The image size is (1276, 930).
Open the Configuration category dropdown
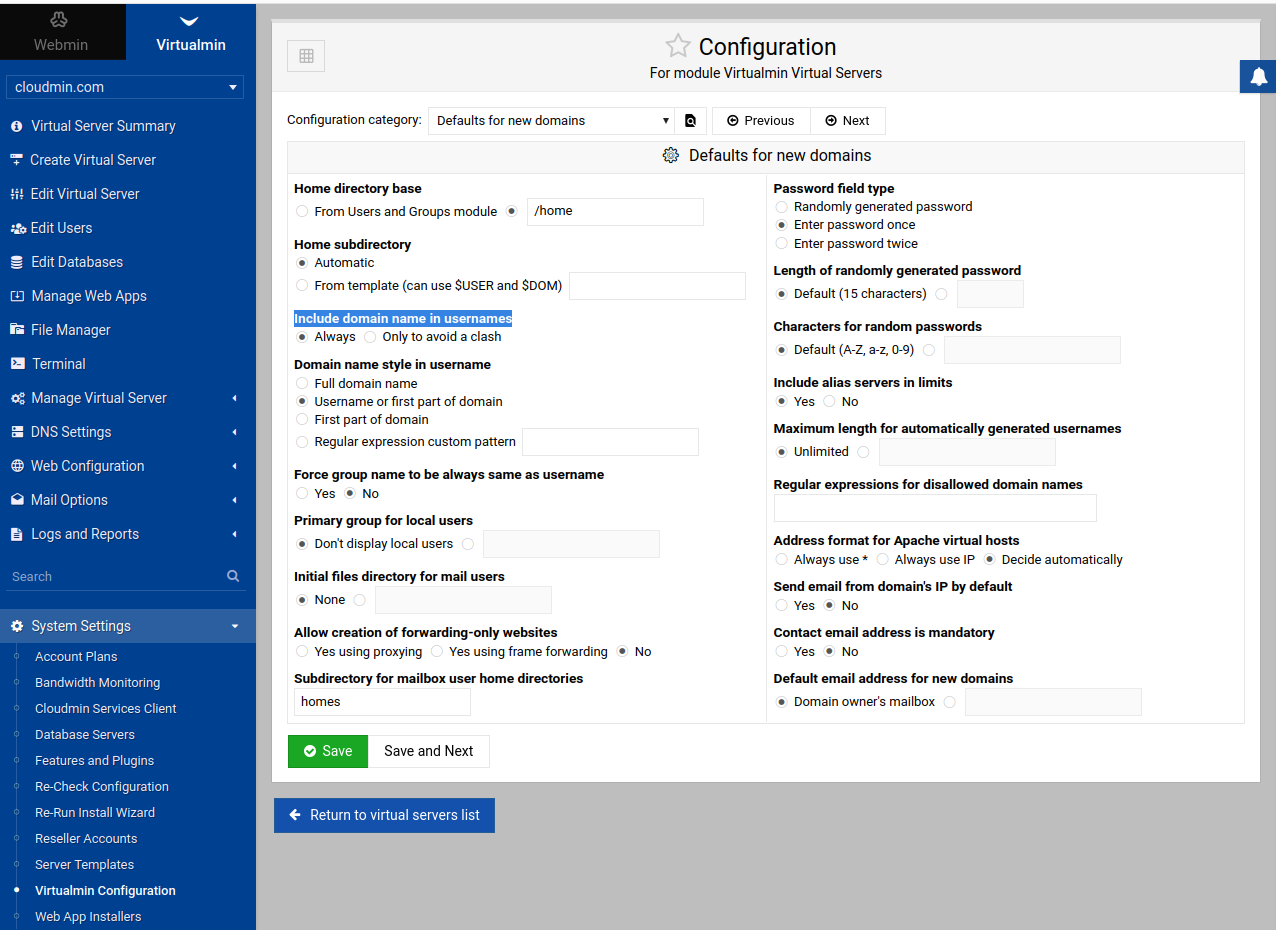[x=551, y=121]
